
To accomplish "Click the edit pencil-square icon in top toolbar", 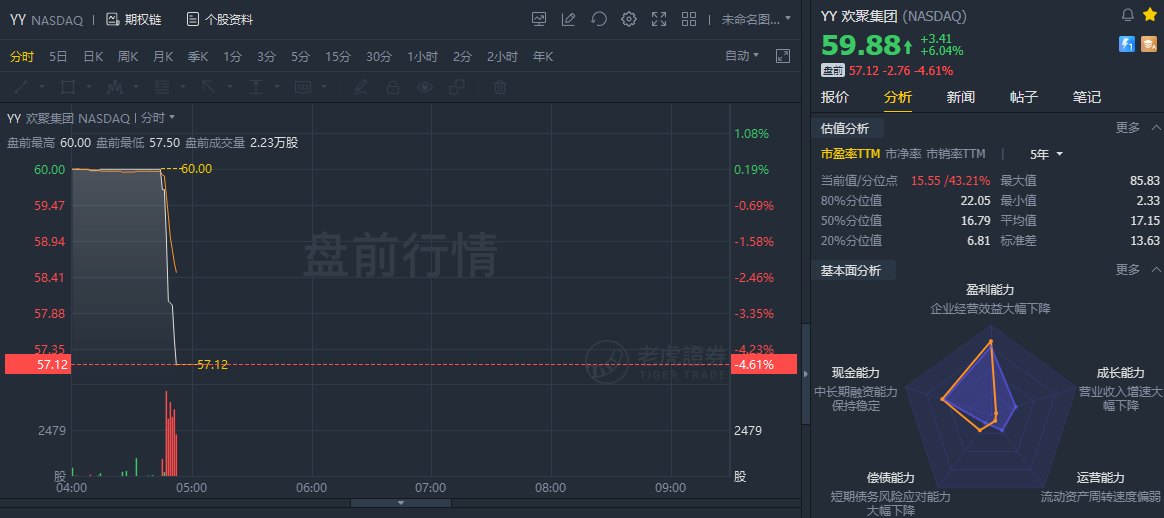I will (569, 19).
